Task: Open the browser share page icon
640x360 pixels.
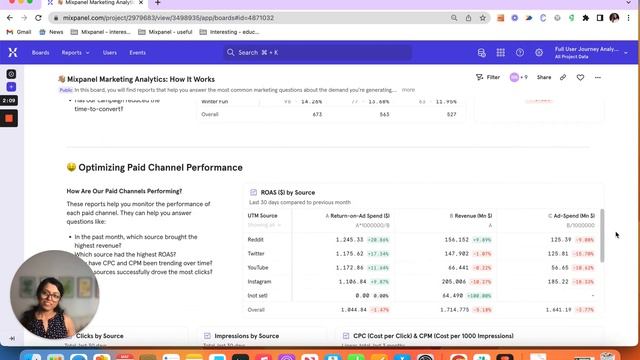Action: point(468,18)
